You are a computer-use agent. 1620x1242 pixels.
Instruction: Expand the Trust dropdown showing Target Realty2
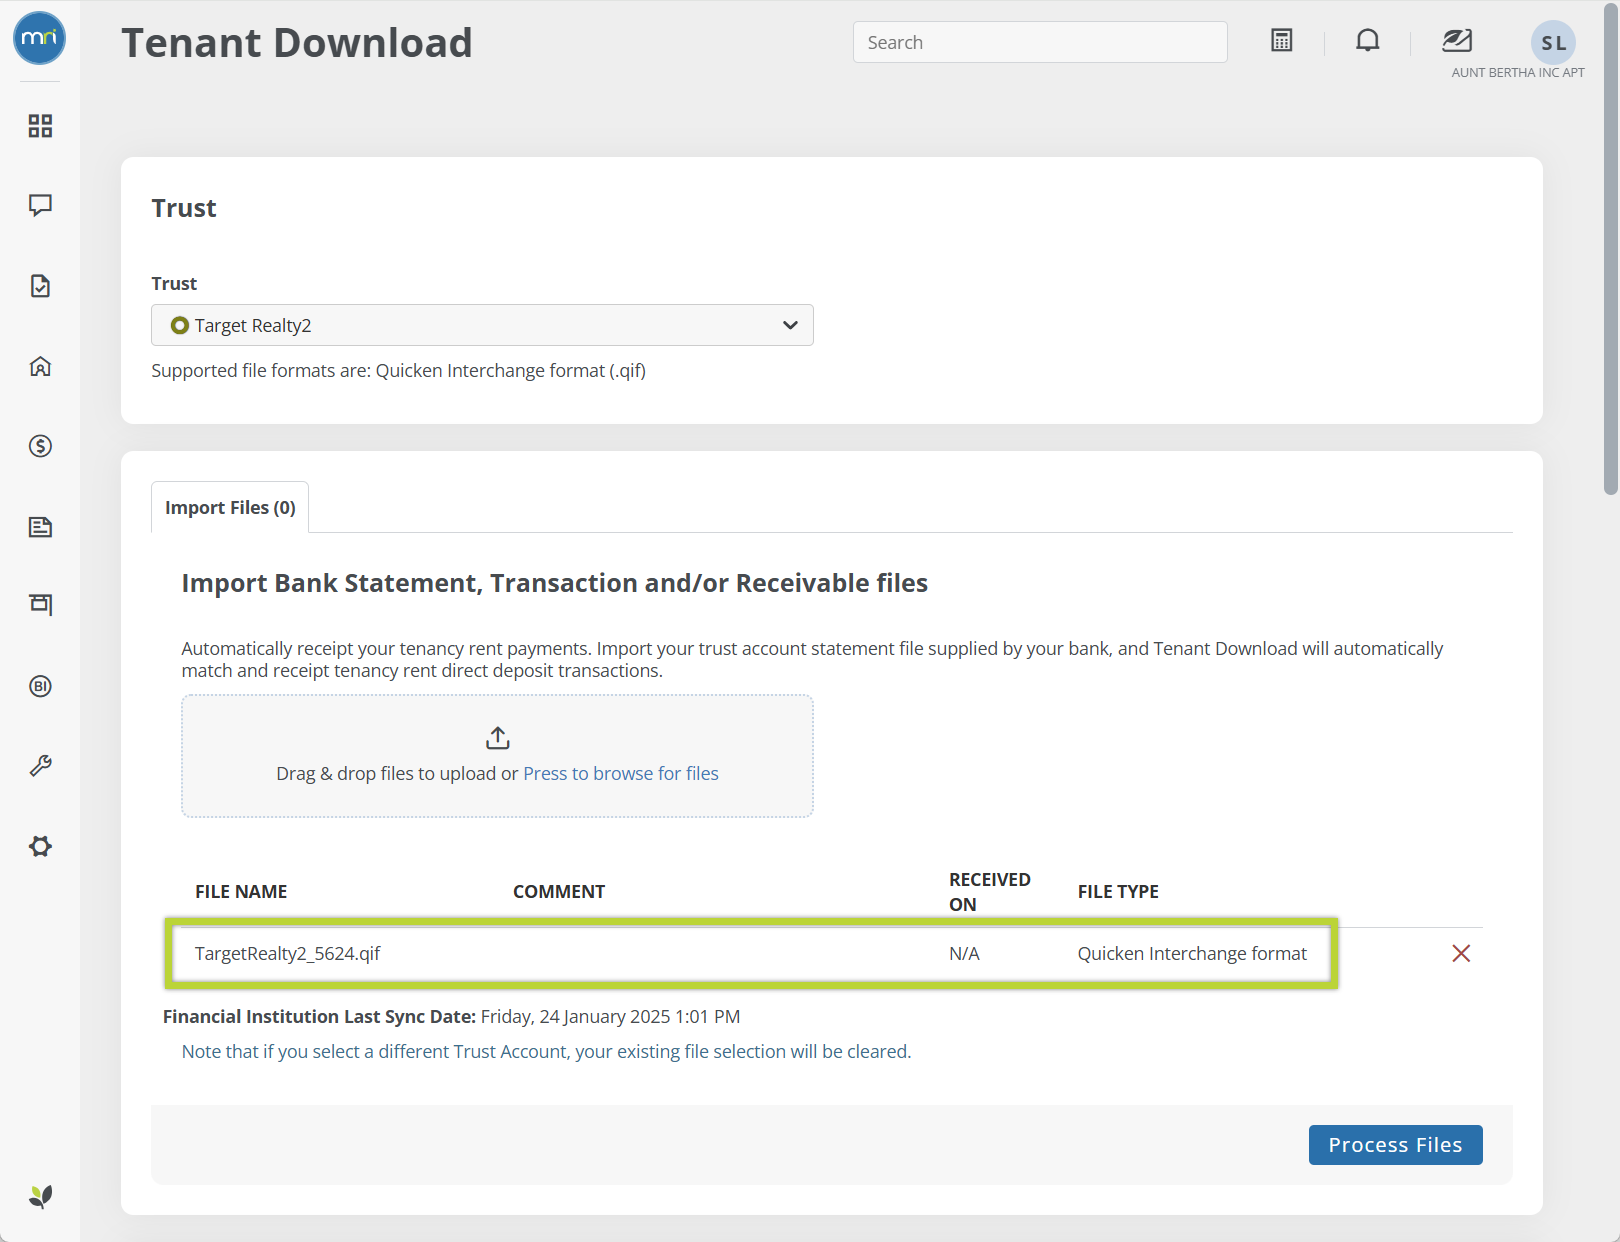[x=482, y=325]
